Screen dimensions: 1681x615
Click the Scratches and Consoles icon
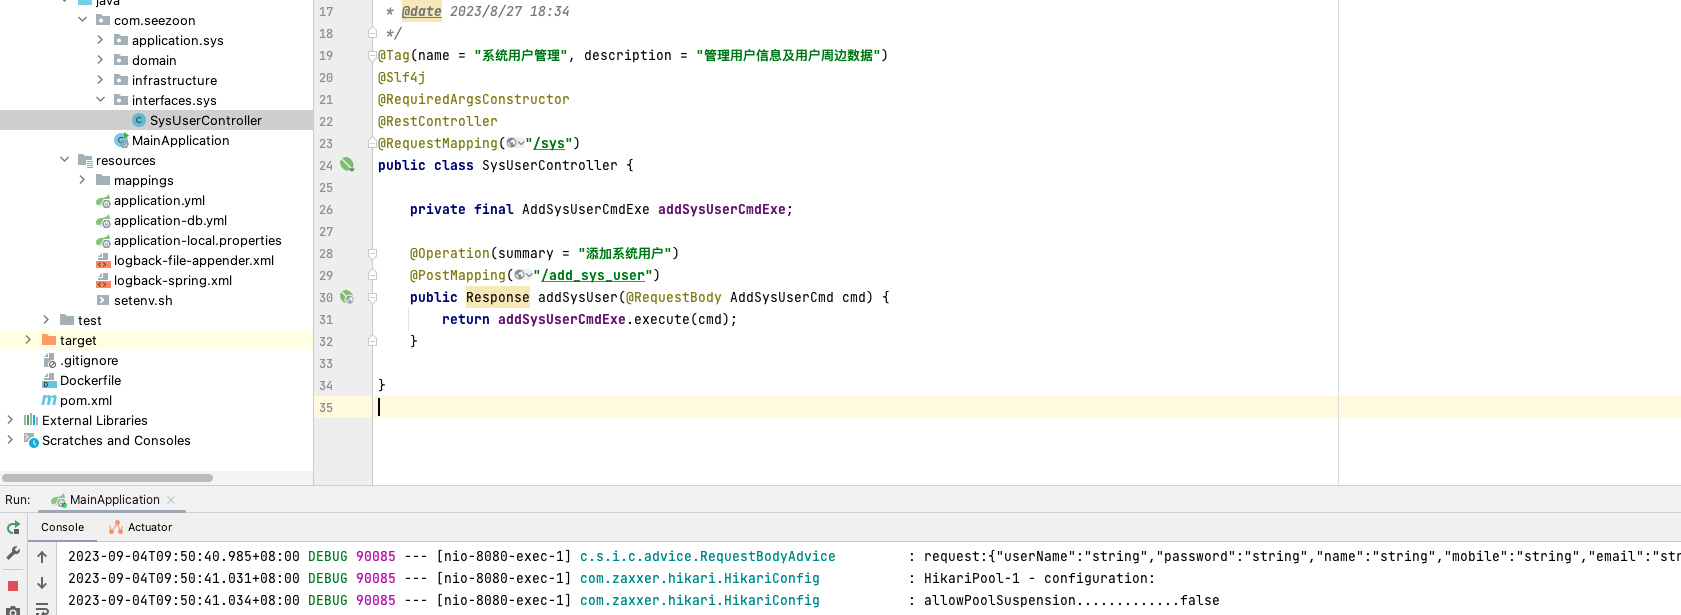(x=31, y=440)
